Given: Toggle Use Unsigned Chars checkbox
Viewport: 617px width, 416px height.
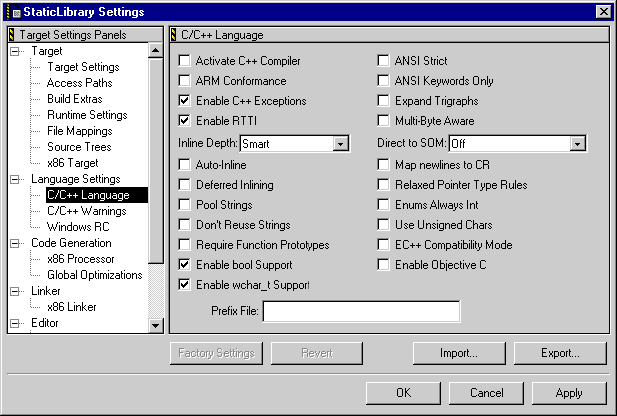Looking at the screenshot, I should 383,225.
